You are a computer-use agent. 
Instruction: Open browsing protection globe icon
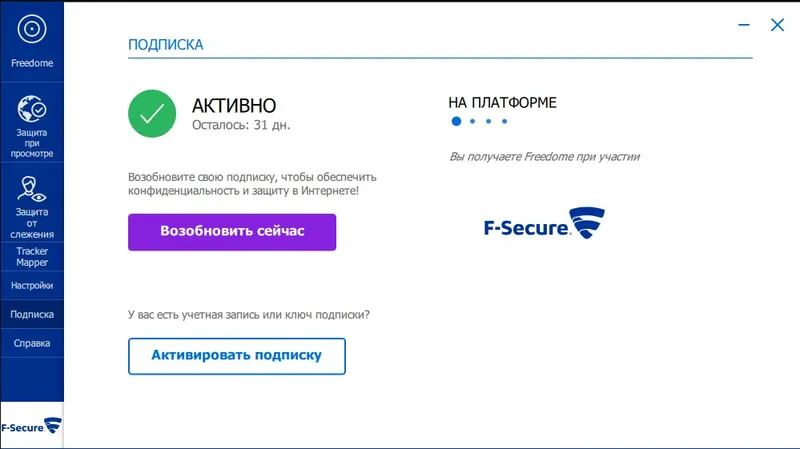32,109
